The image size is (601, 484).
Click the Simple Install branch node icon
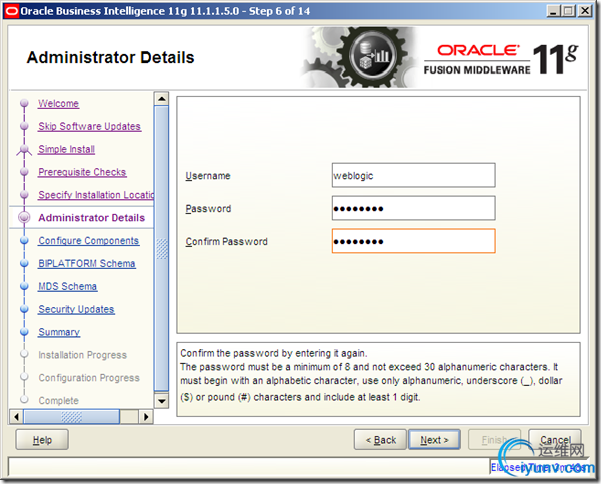24,150
